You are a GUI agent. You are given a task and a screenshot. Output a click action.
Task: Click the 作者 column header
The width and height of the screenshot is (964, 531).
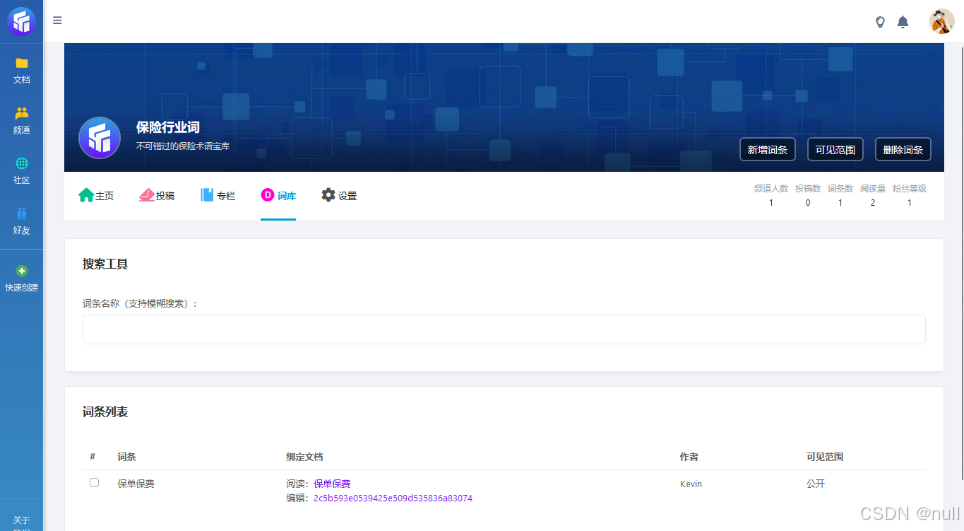click(x=689, y=457)
